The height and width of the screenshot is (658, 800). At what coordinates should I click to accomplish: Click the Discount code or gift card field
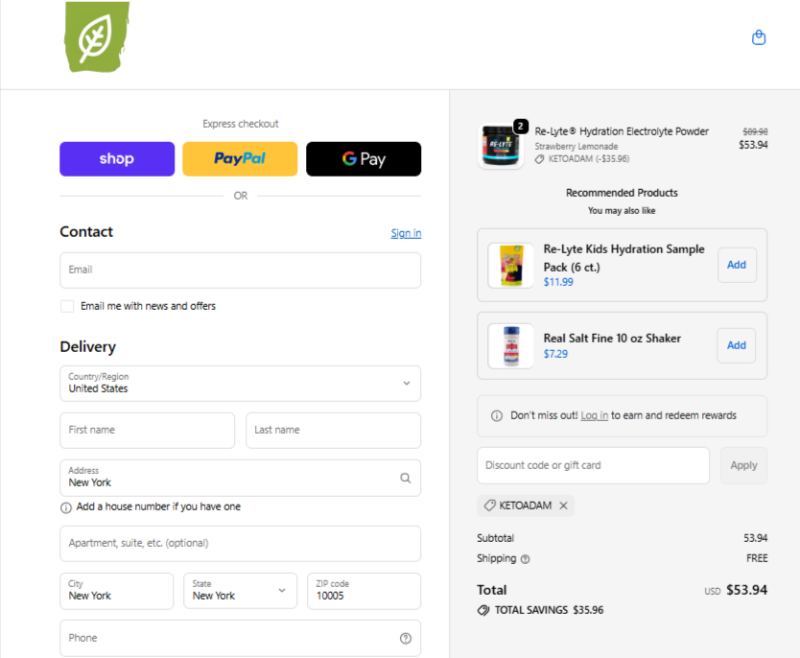[x=592, y=465]
